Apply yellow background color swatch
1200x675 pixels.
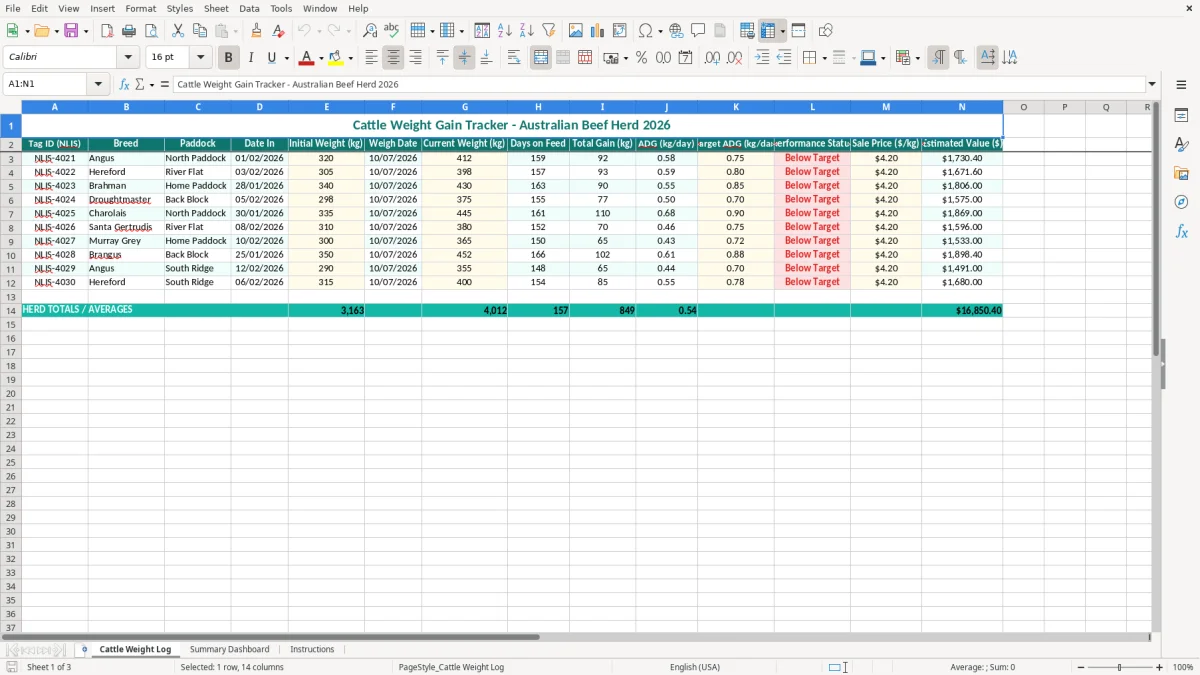point(336,58)
